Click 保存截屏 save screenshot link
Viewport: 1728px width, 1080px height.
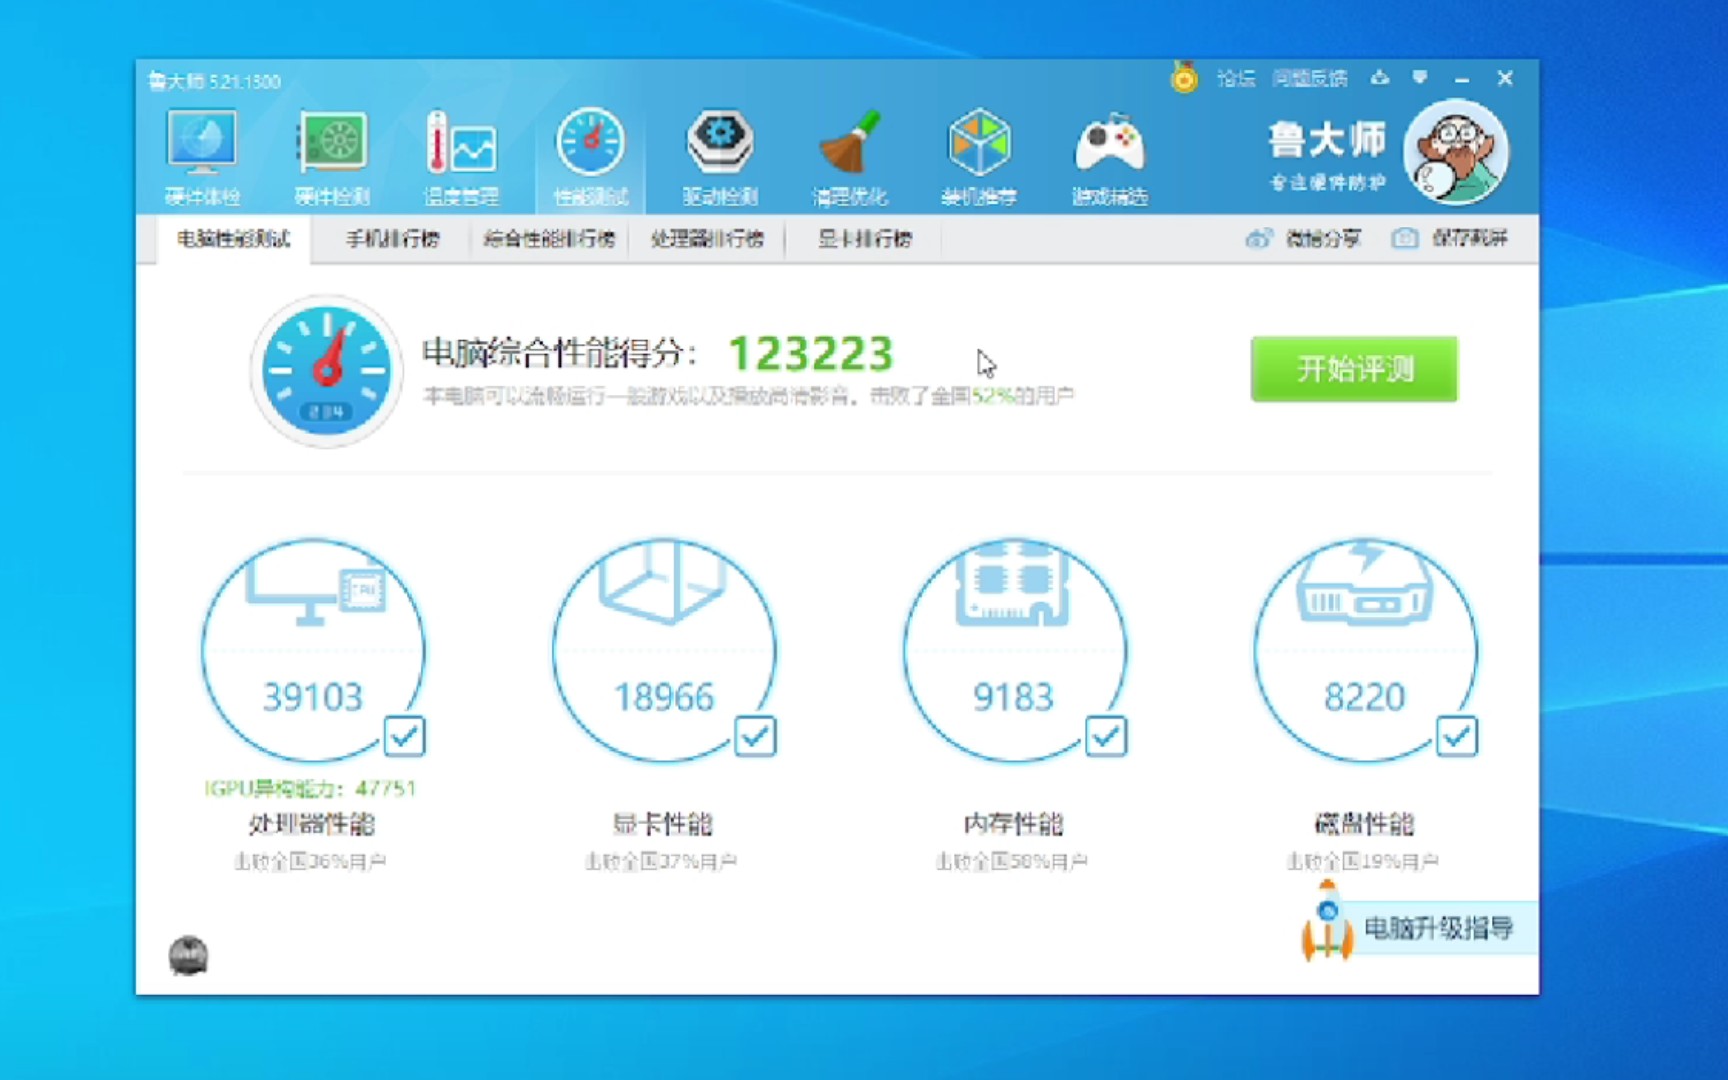pyautogui.click(x=1450, y=238)
